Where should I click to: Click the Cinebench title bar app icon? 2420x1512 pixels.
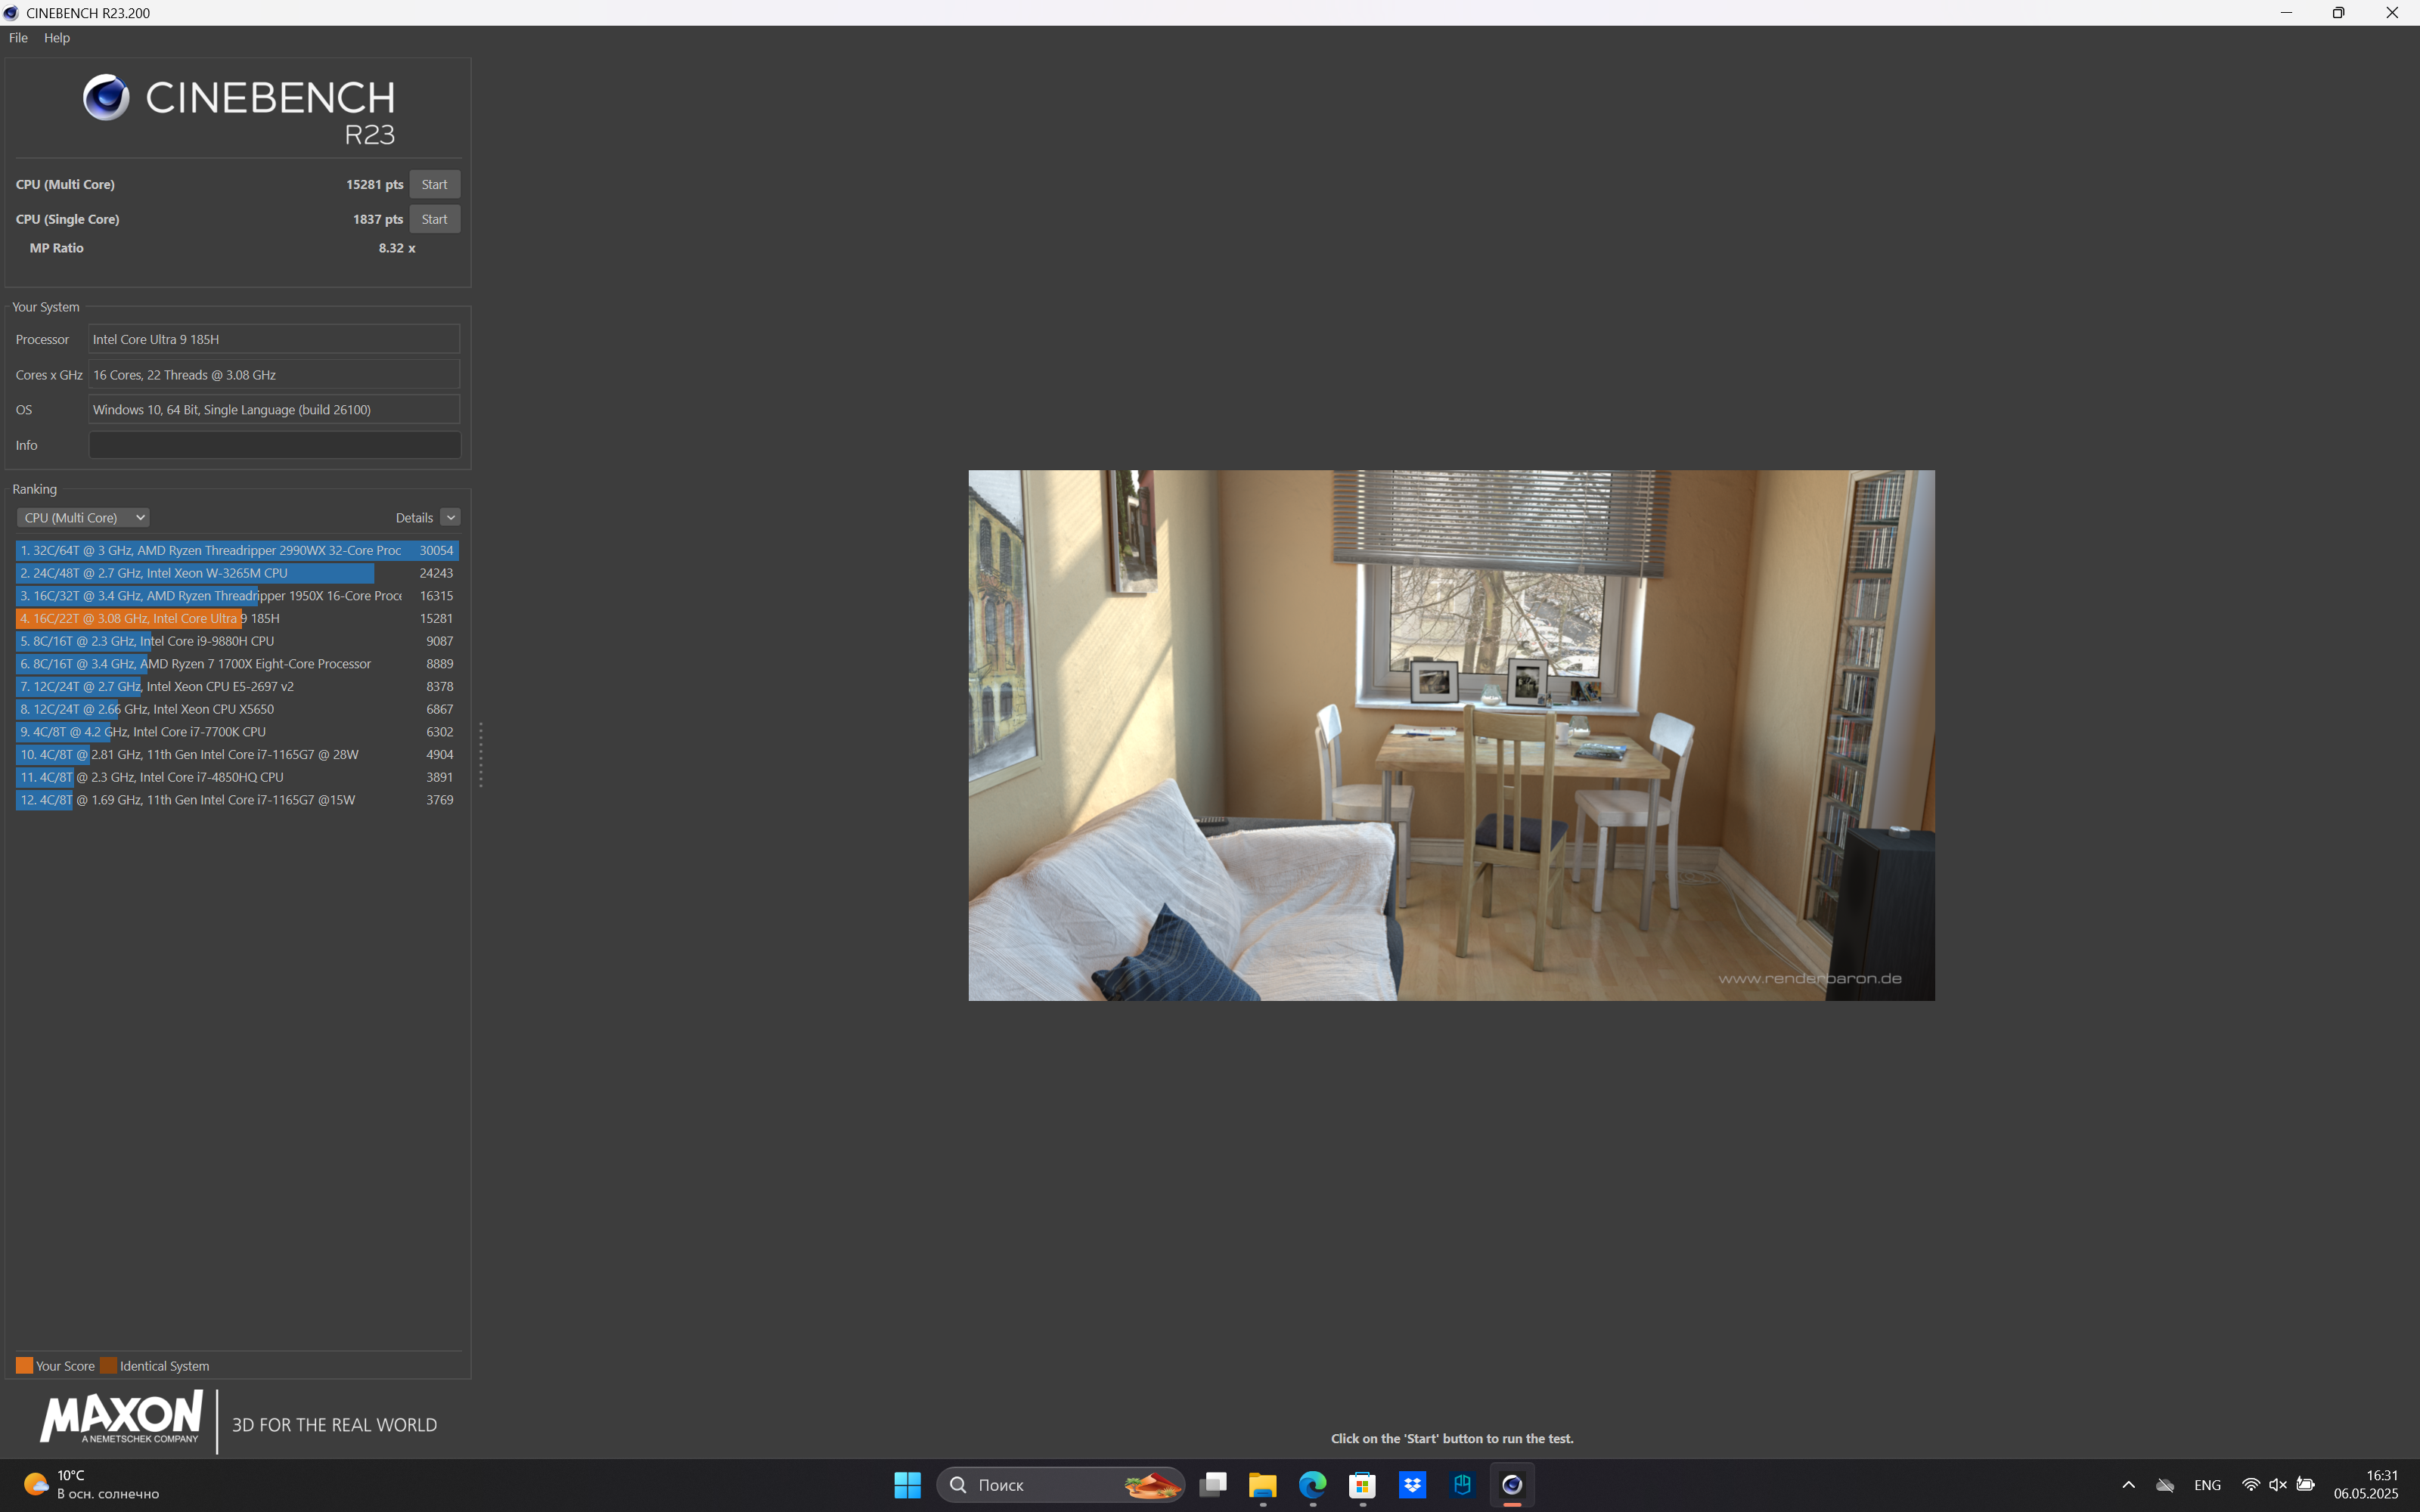tap(11, 13)
